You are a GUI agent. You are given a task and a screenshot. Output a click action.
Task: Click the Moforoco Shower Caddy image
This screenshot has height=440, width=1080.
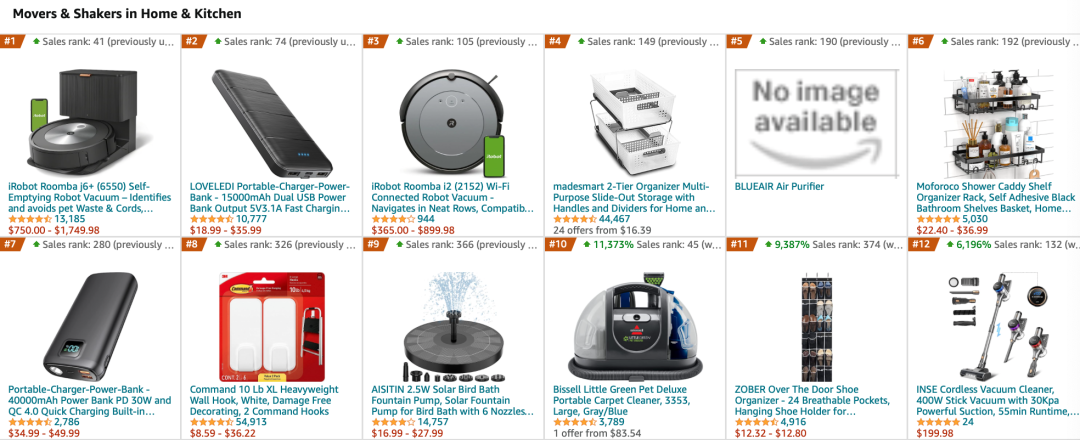(997, 123)
